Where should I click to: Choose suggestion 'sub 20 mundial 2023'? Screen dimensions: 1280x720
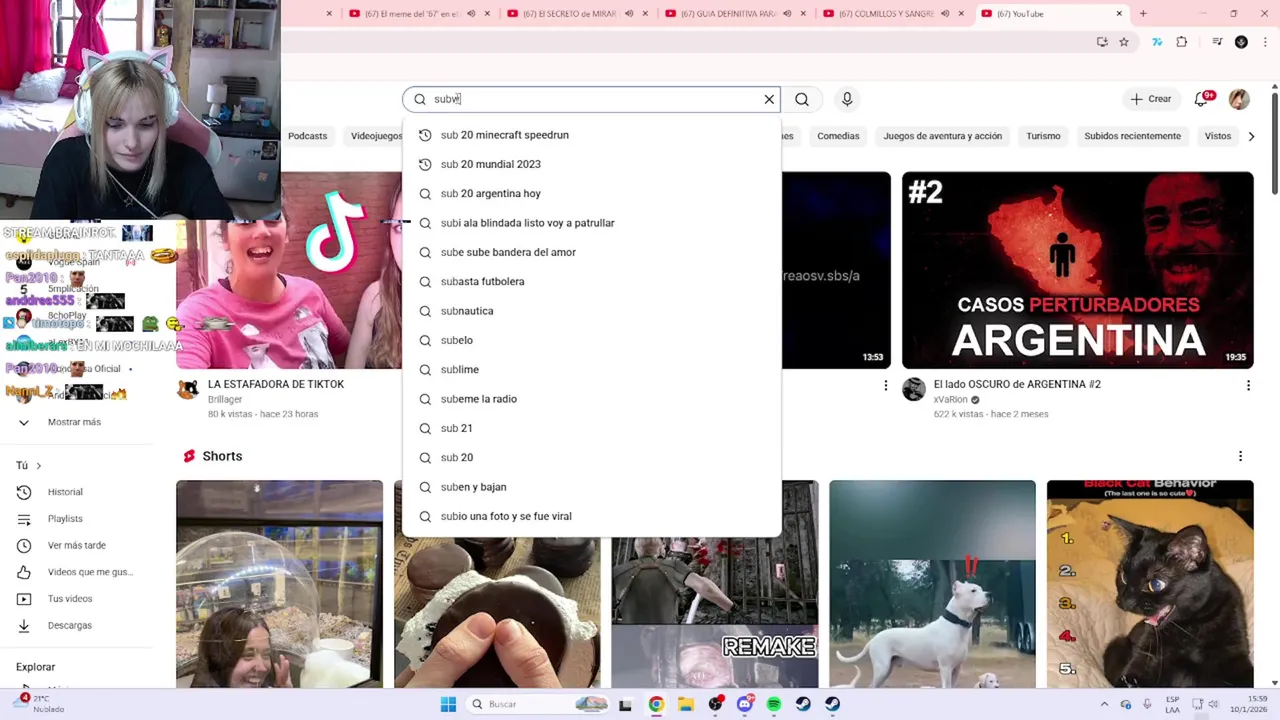591,164
